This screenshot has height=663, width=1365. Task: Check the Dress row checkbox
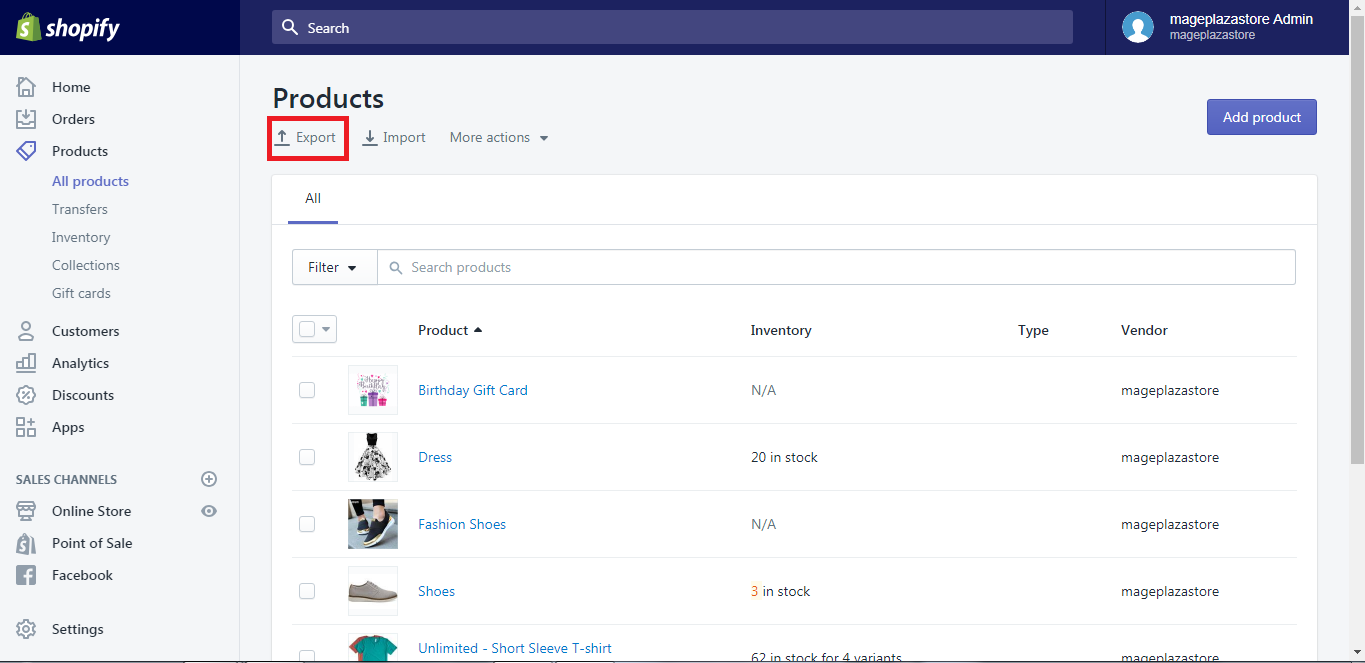(x=307, y=457)
